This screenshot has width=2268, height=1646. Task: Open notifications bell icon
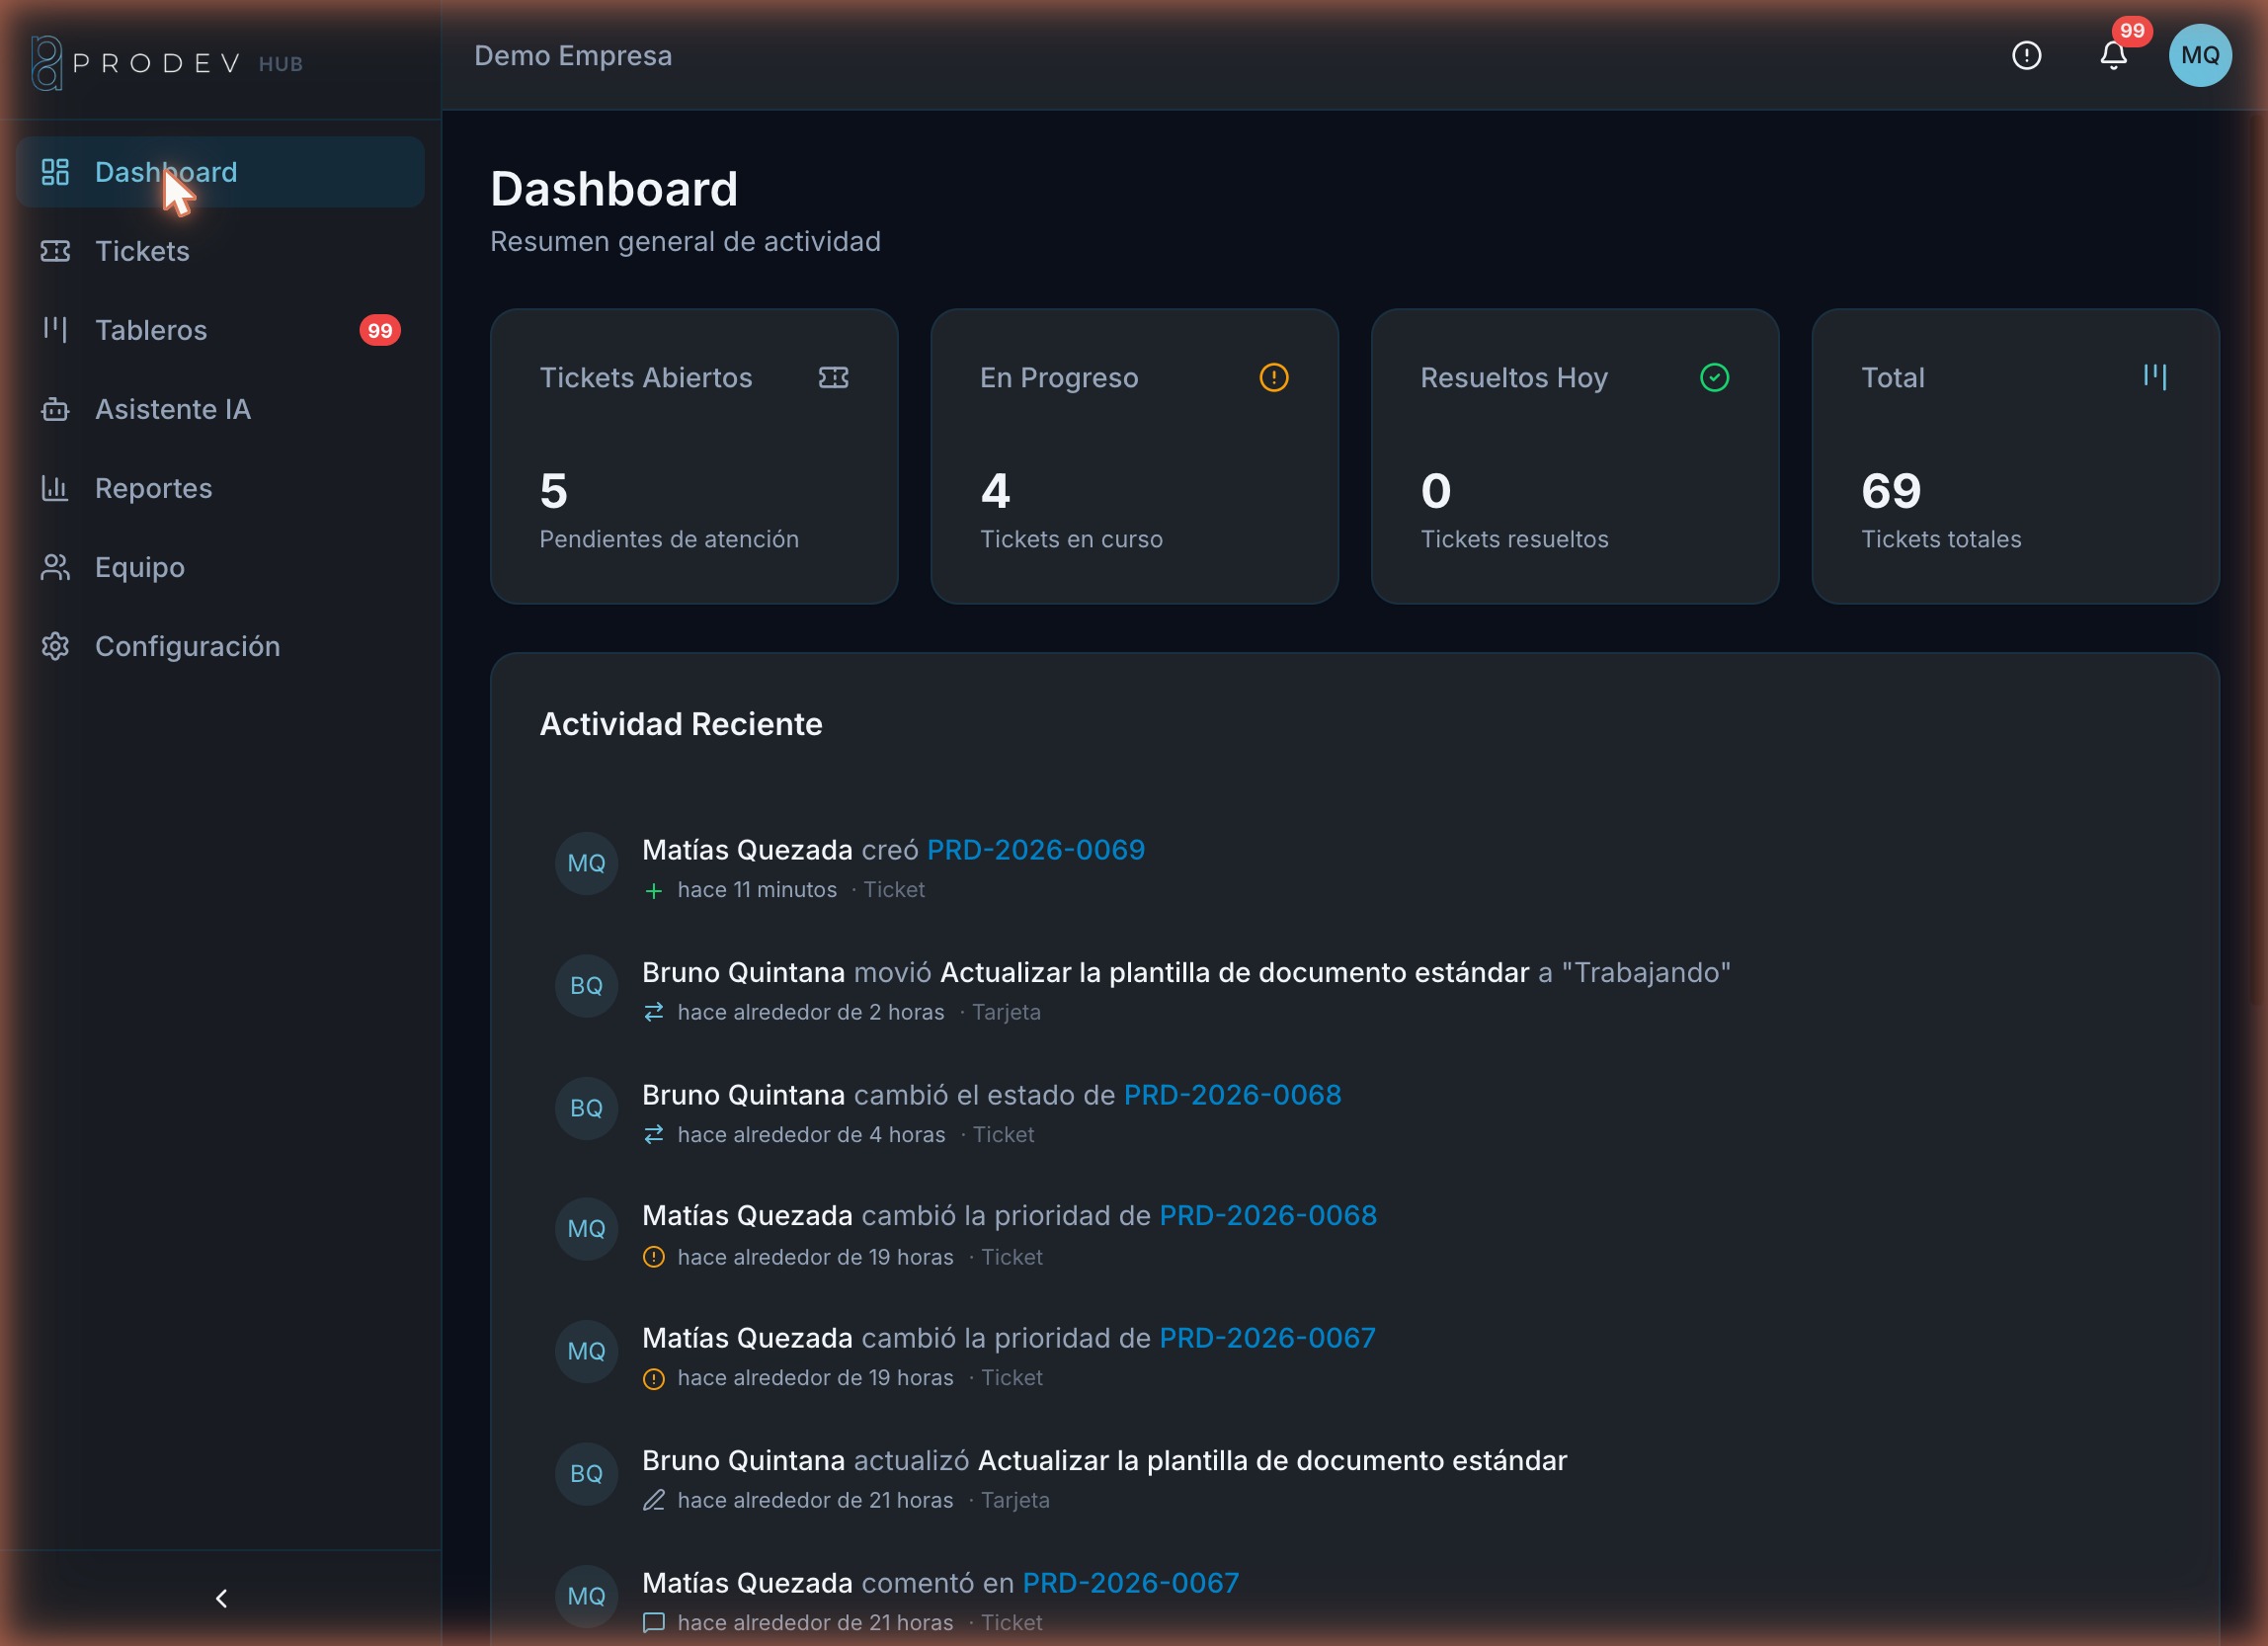[x=2113, y=56]
